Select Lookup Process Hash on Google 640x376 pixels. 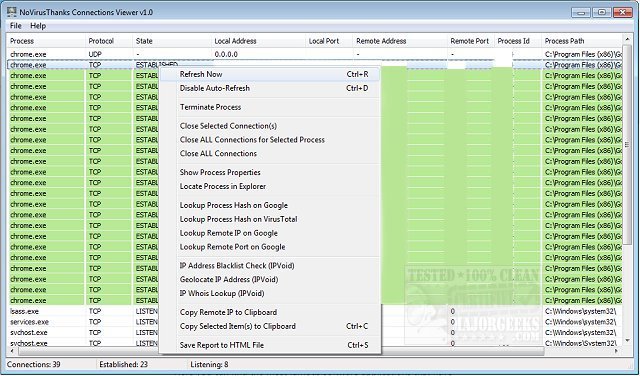tap(269, 205)
